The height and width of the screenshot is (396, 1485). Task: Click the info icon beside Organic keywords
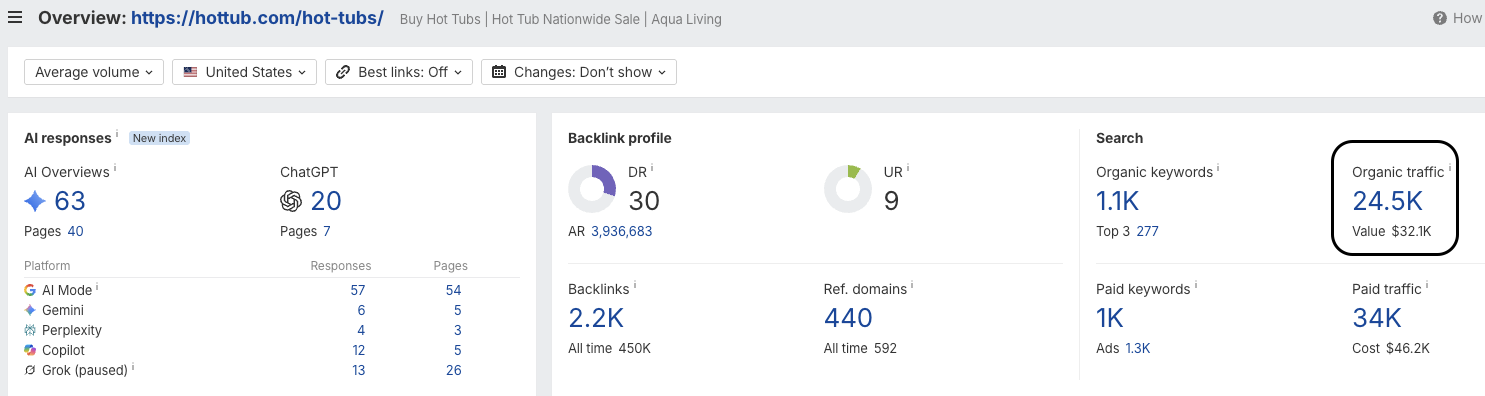click(1218, 169)
